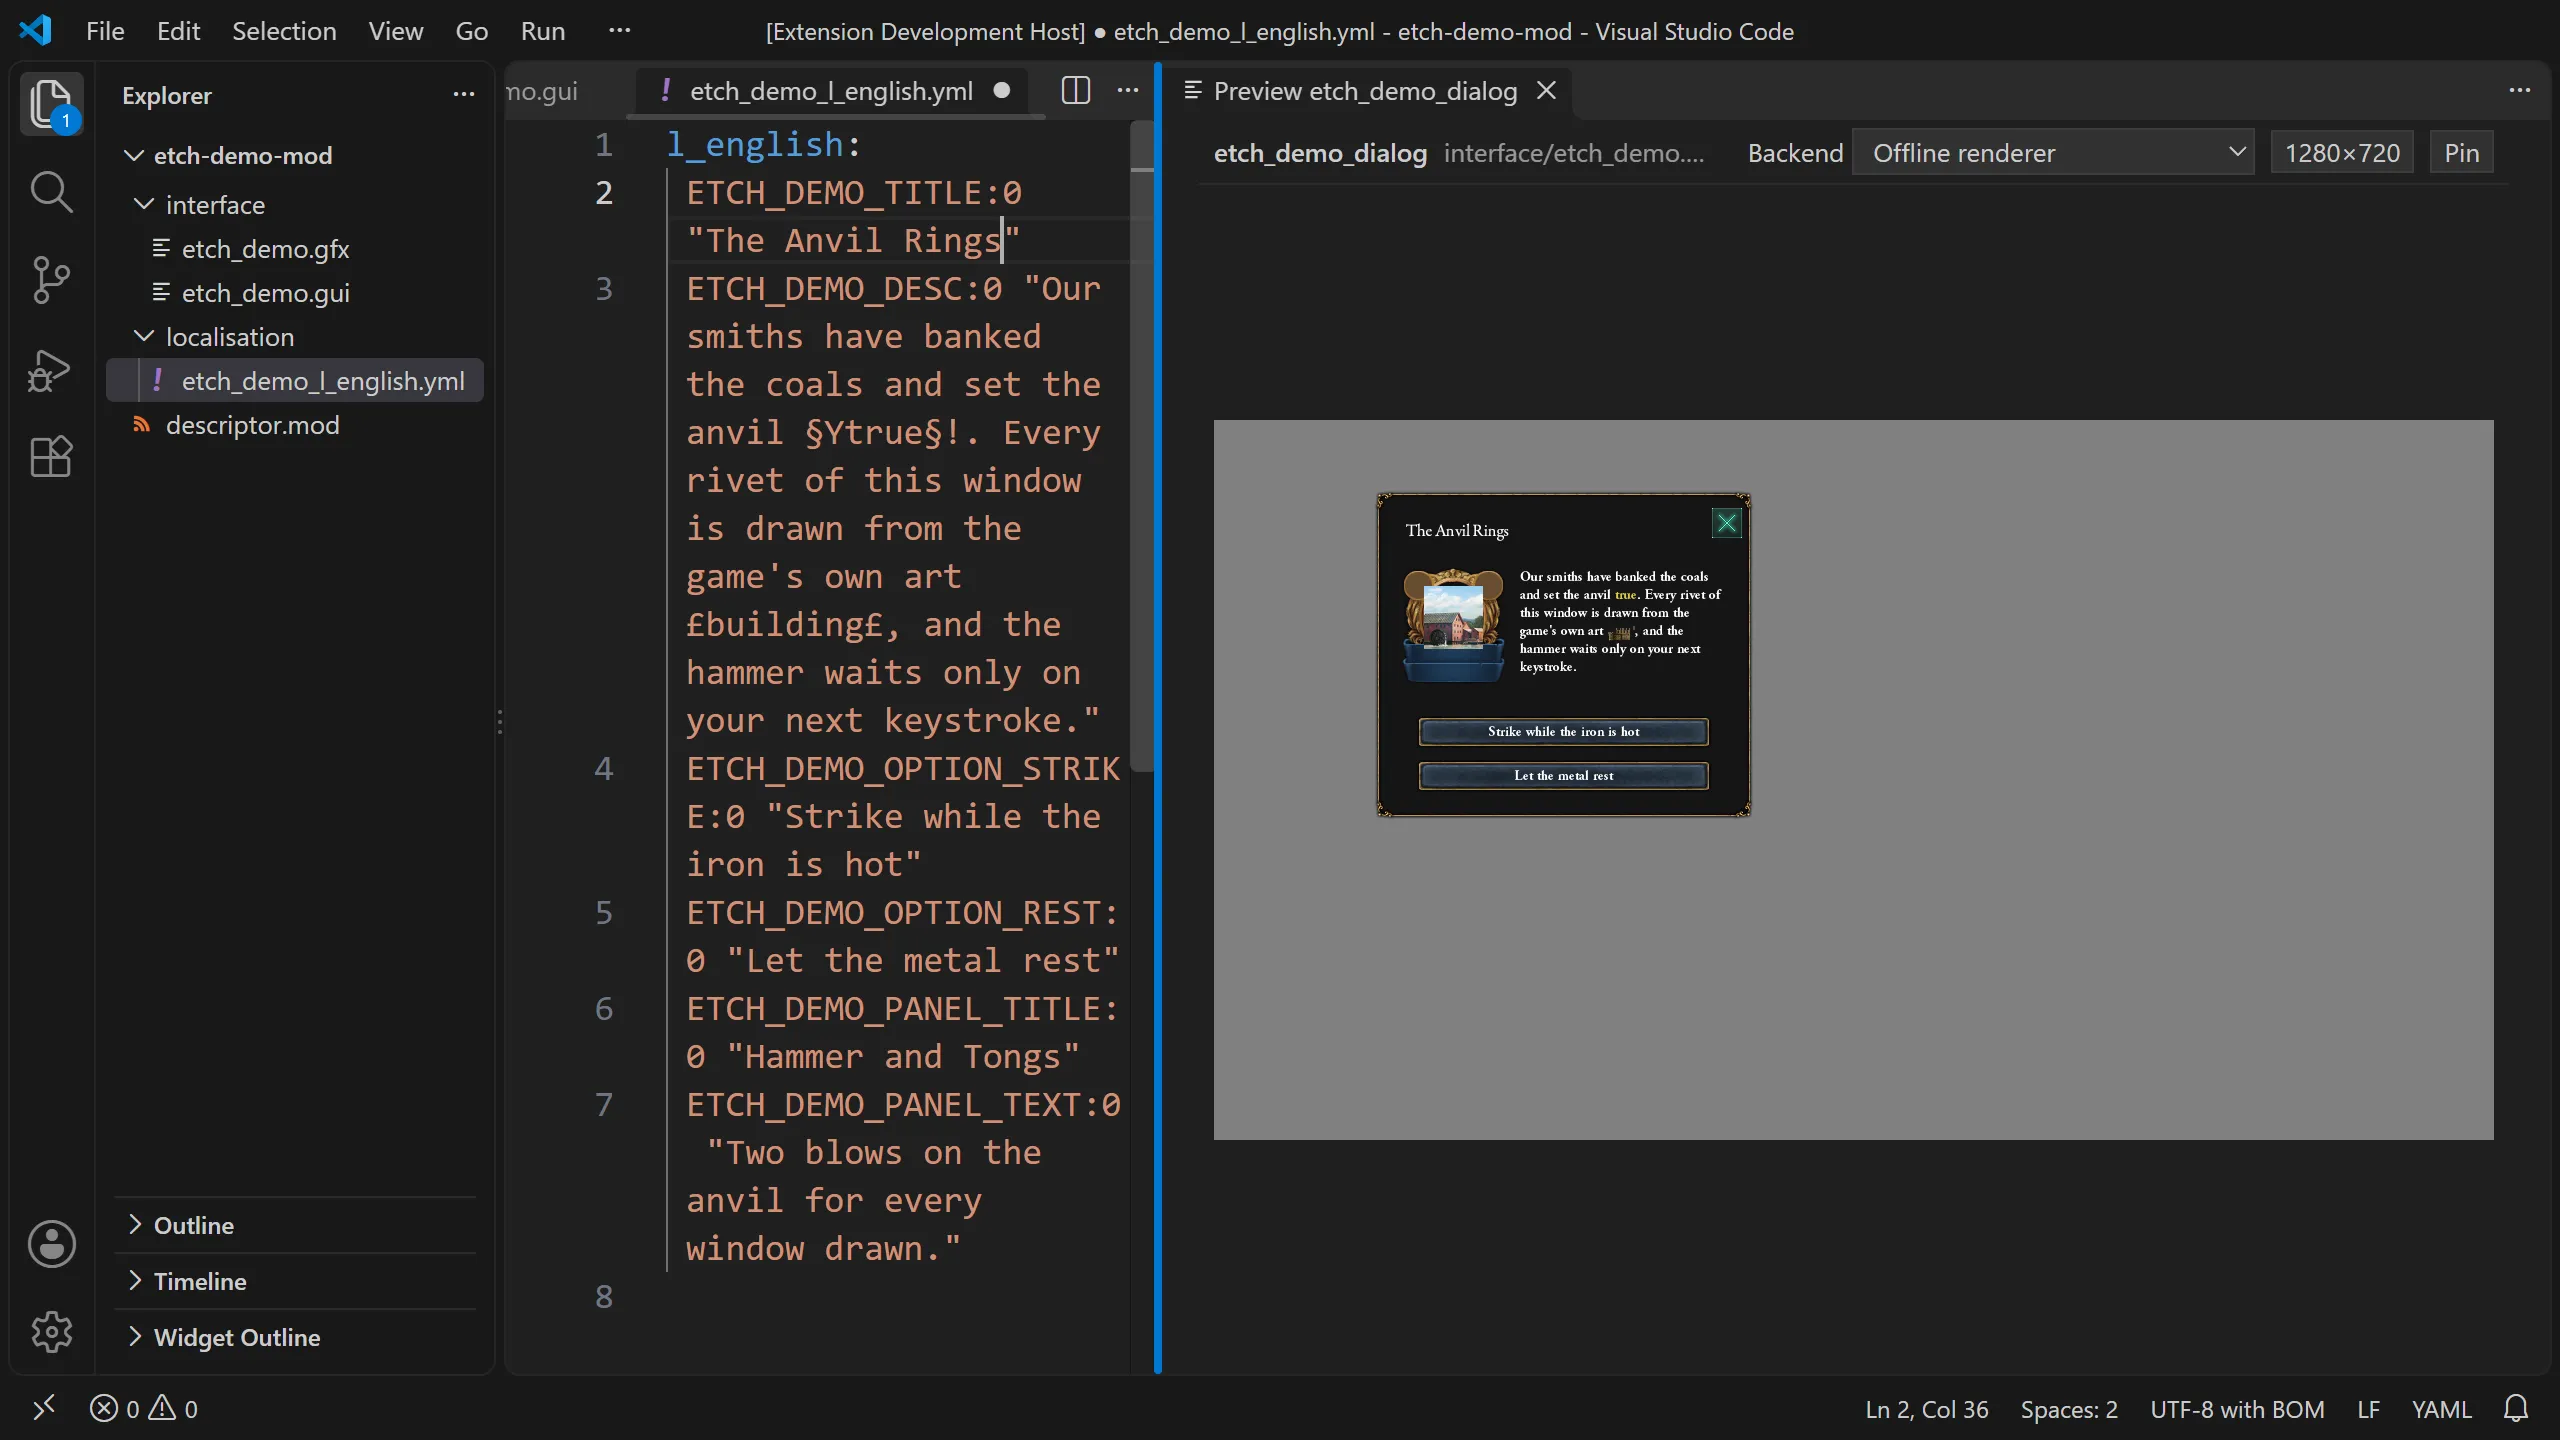Click errors and warnings status indicator
This screenshot has width=2560, height=1440.
(x=144, y=1409)
